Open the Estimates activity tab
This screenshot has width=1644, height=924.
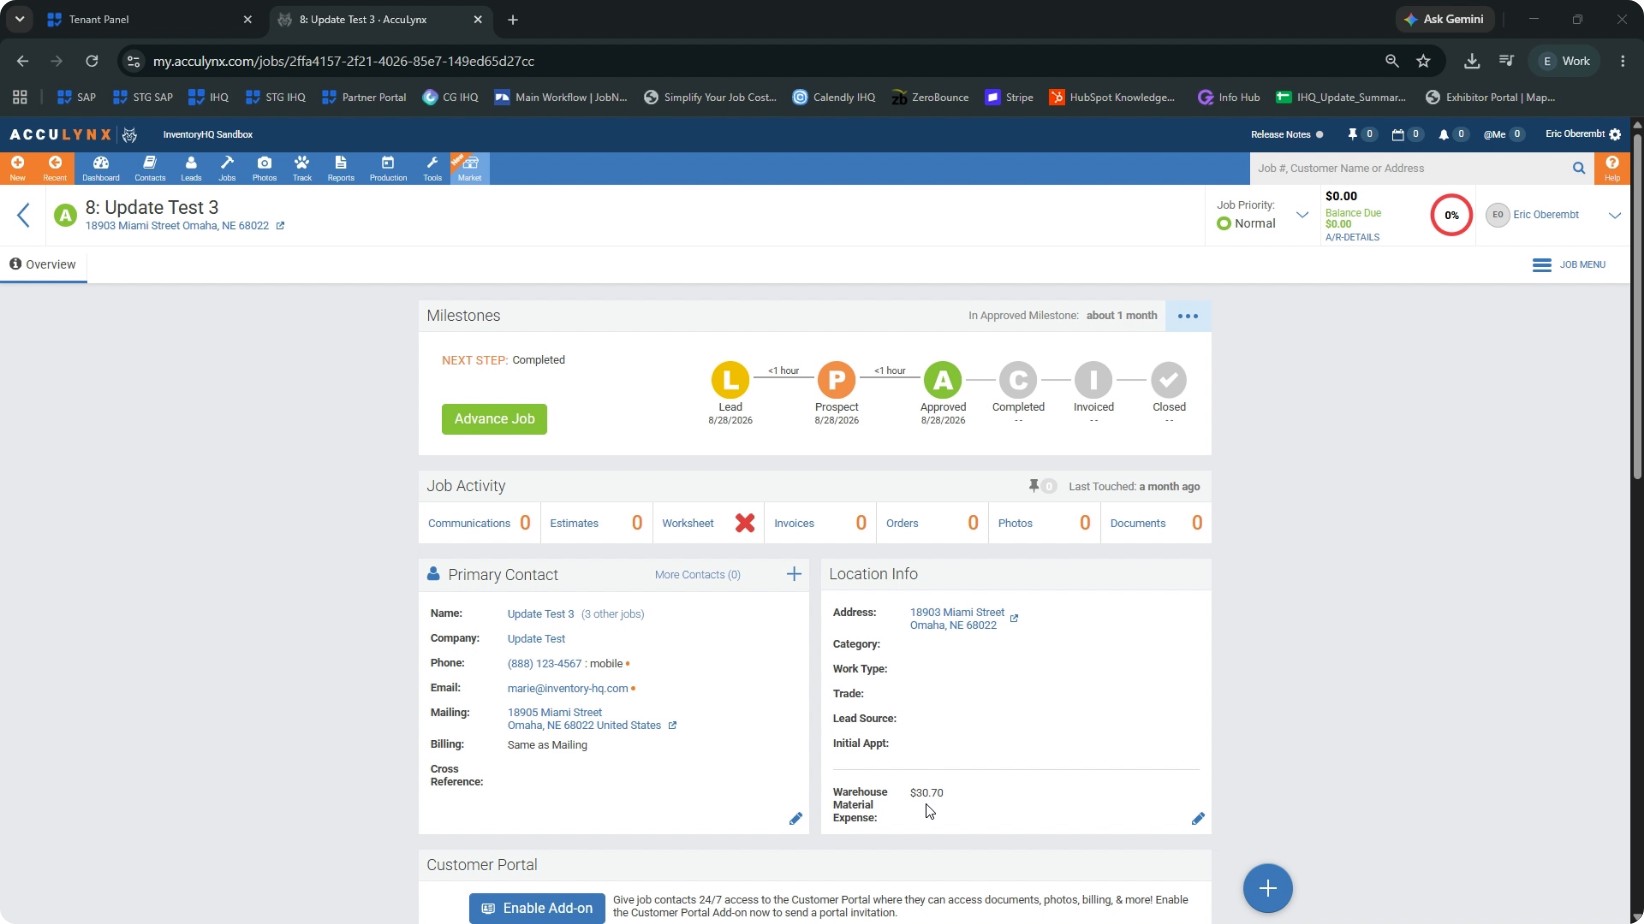tap(596, 523)
